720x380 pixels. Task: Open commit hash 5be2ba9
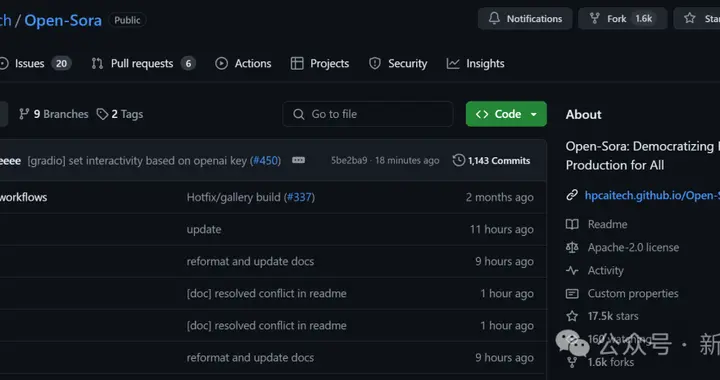point(349,161)
